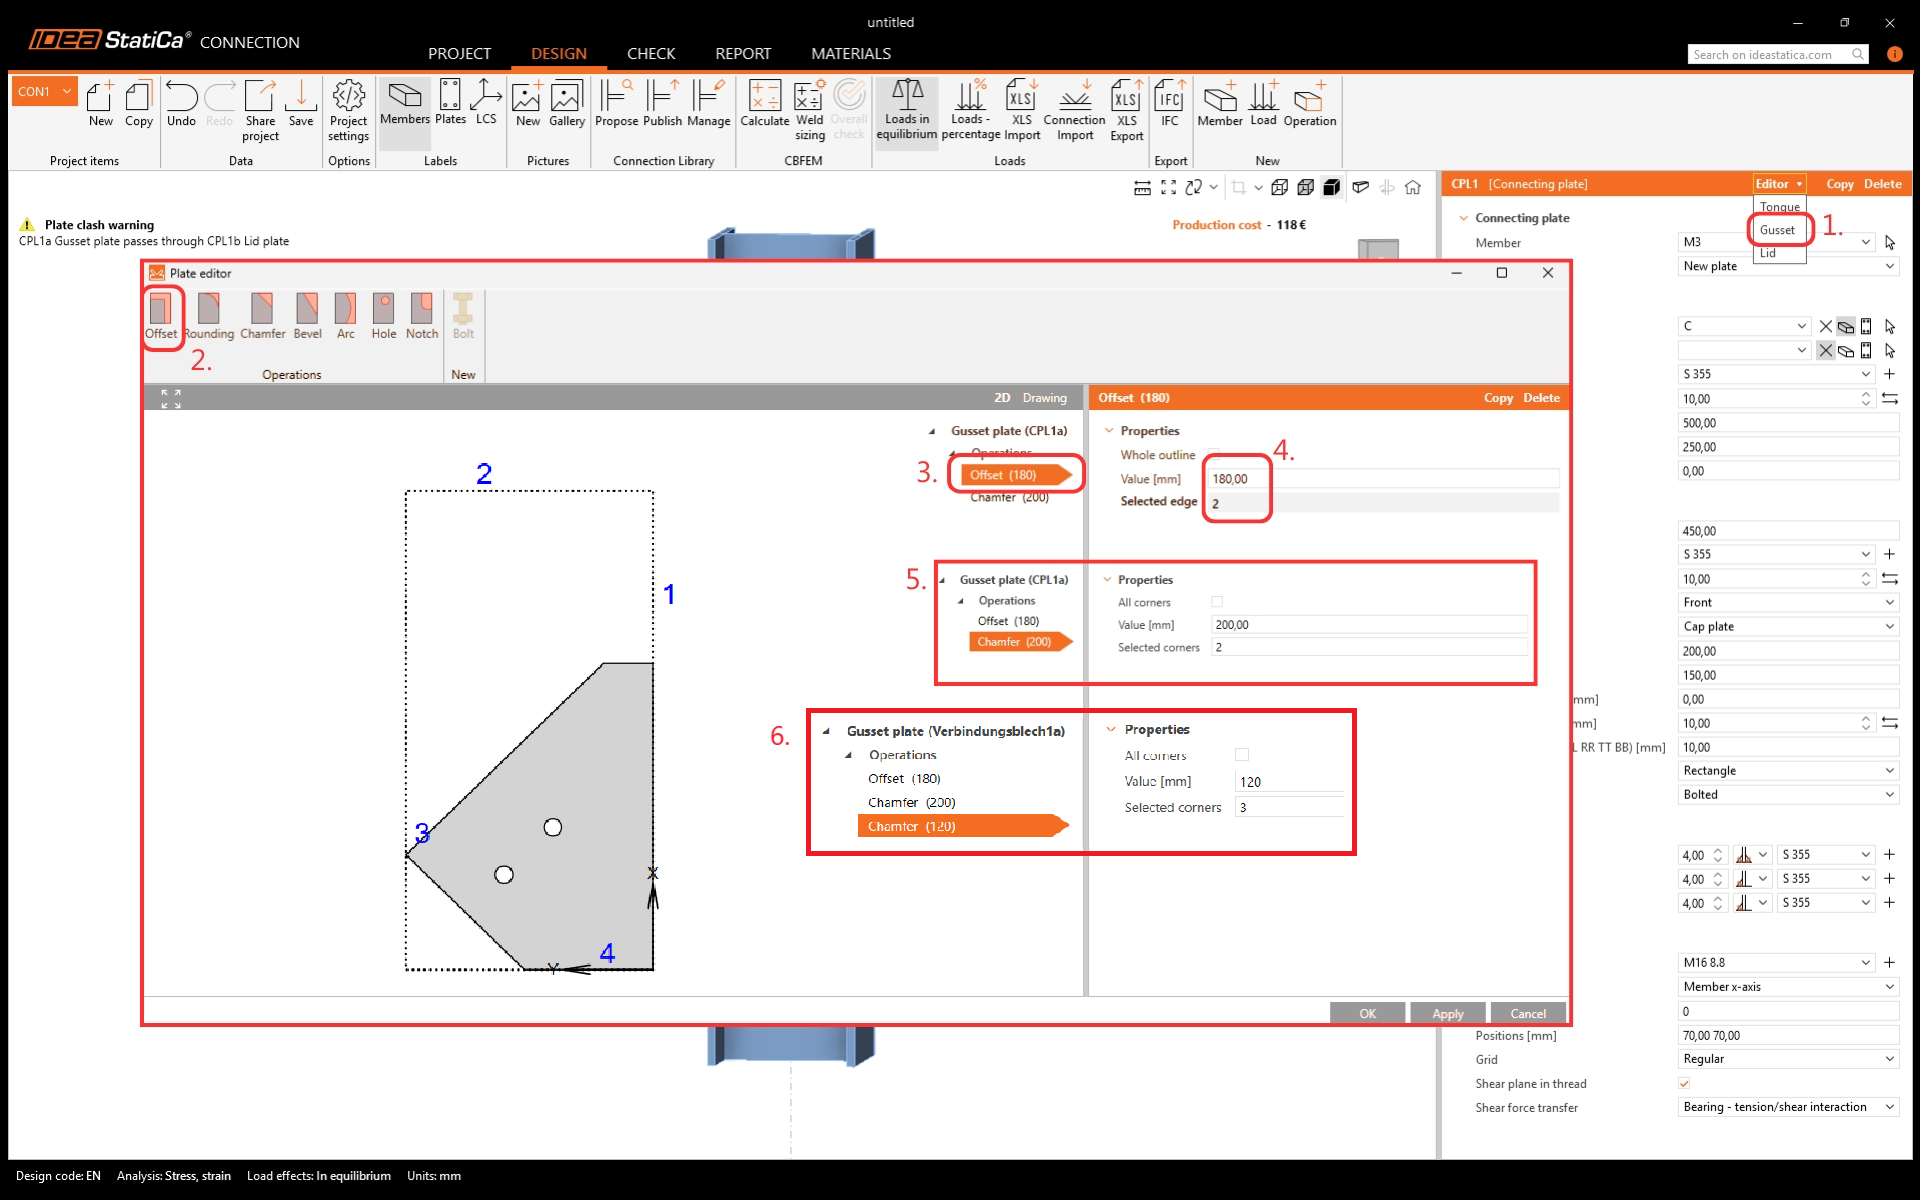Choose Gusset from Editor menu

[x=1777, y=230]
